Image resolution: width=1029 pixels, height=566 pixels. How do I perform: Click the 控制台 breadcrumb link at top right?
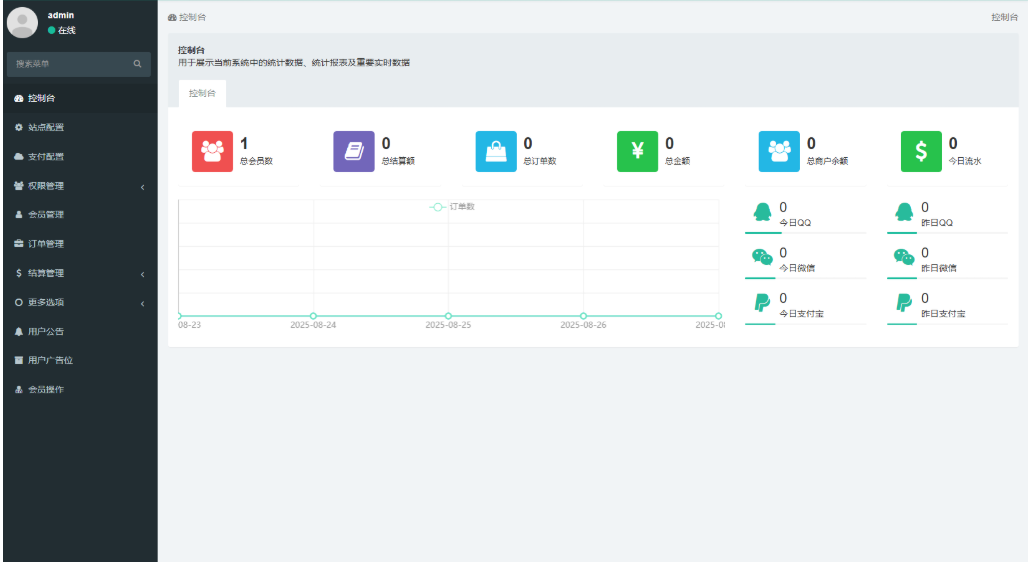(x=1004, y=18)
